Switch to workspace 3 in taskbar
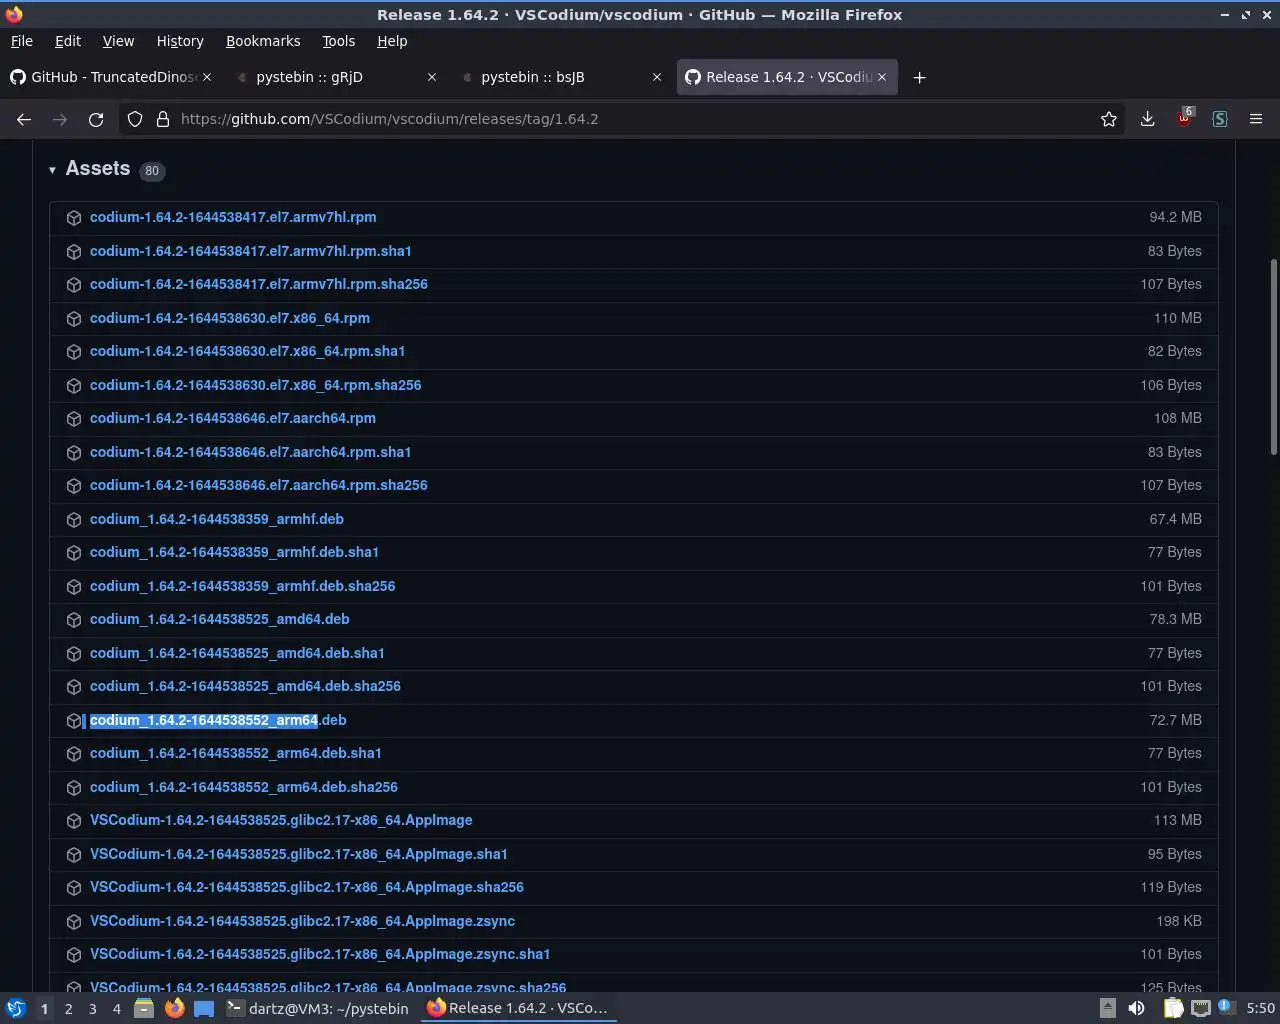The height and width of the screenshot is (1024, 1280). pos(93,1009)
